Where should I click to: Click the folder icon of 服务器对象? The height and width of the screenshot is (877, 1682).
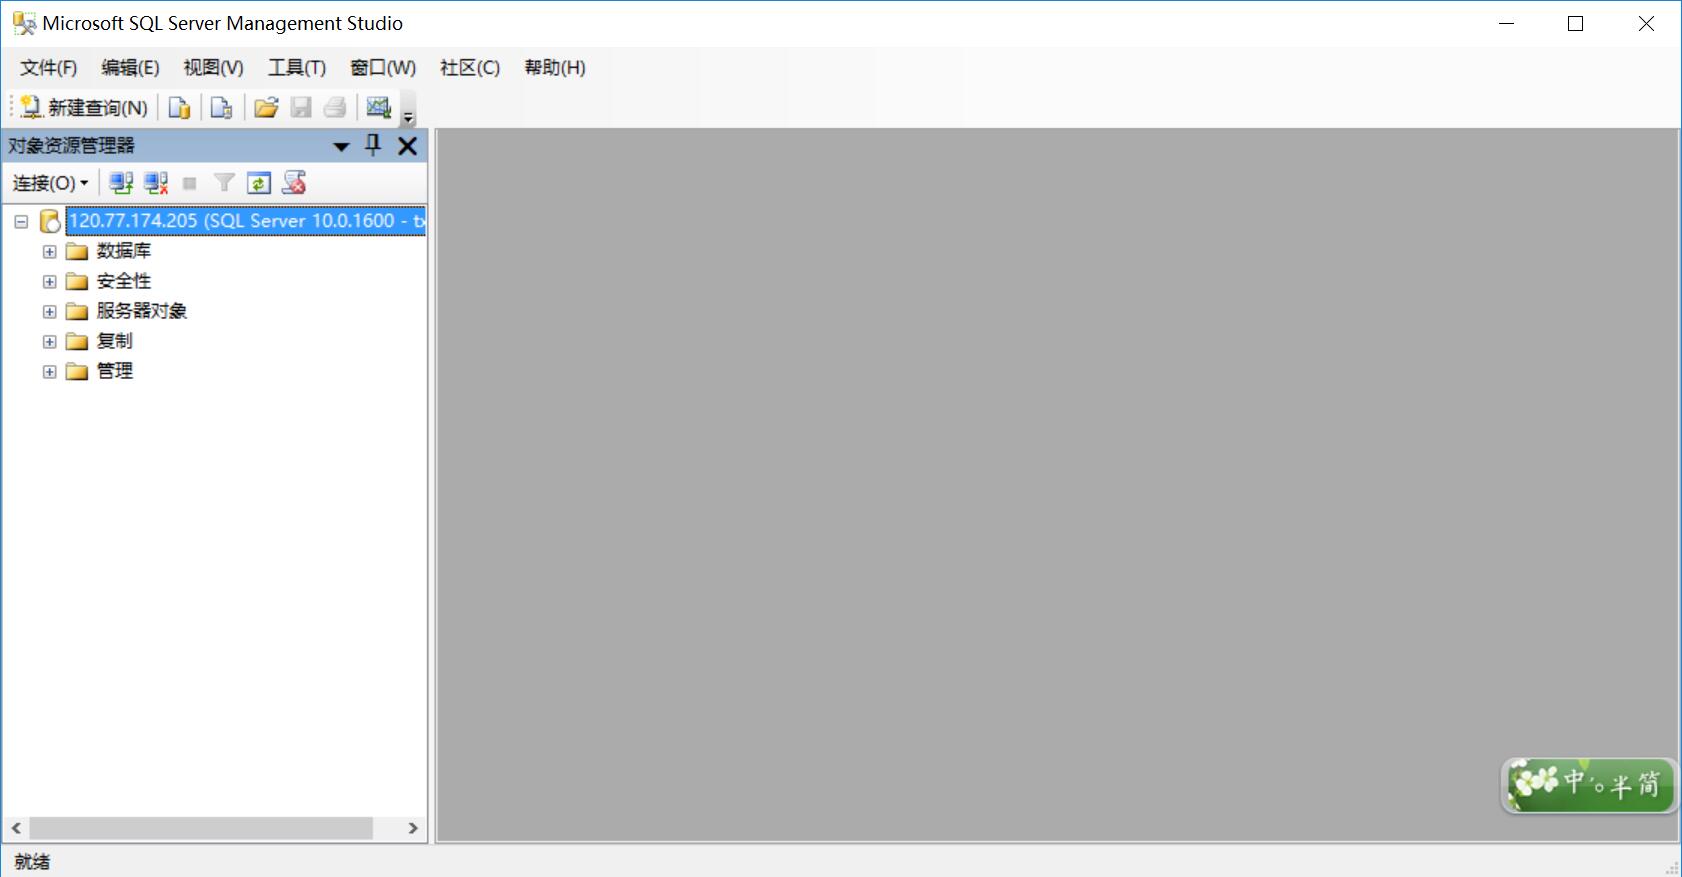[77, 311]
